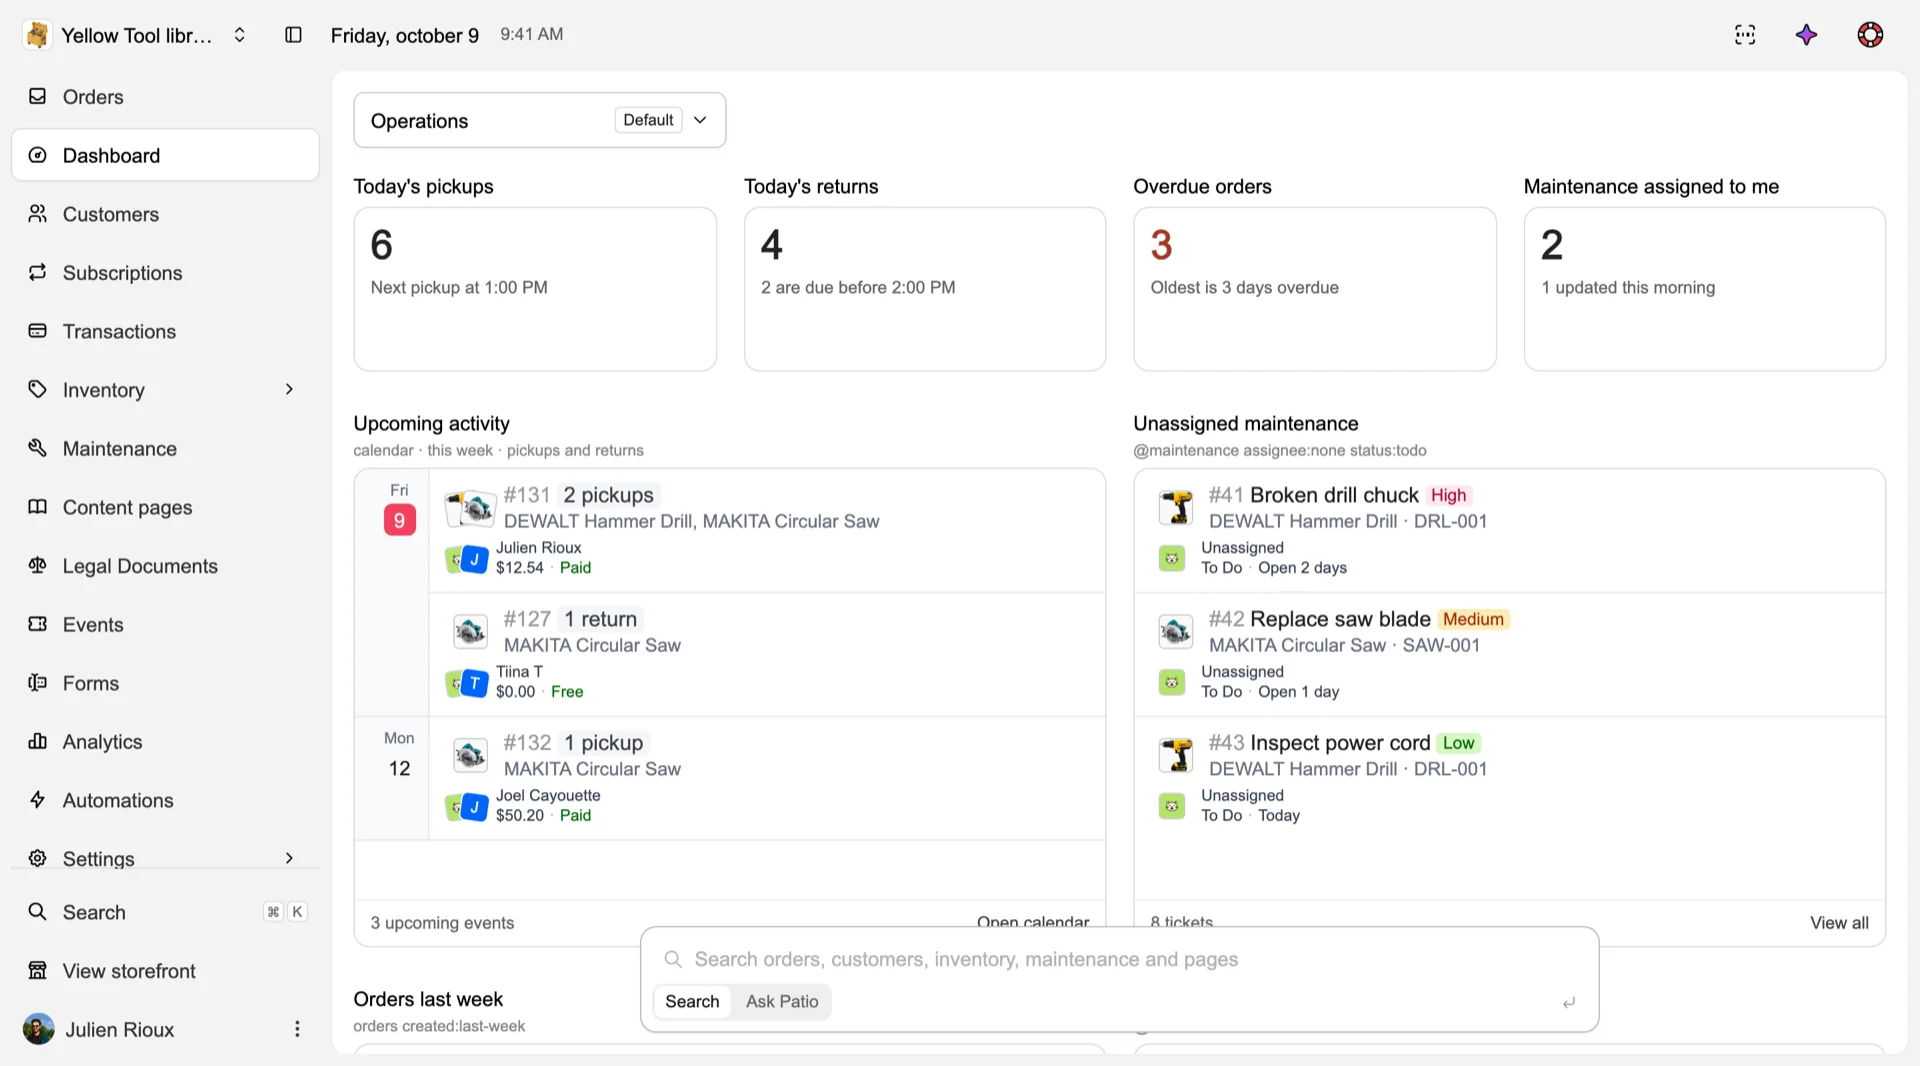This screenshot has width=1920, height=1066.
Task: Open ticket #43 Inspect power cord
Action: (1510, 779)
